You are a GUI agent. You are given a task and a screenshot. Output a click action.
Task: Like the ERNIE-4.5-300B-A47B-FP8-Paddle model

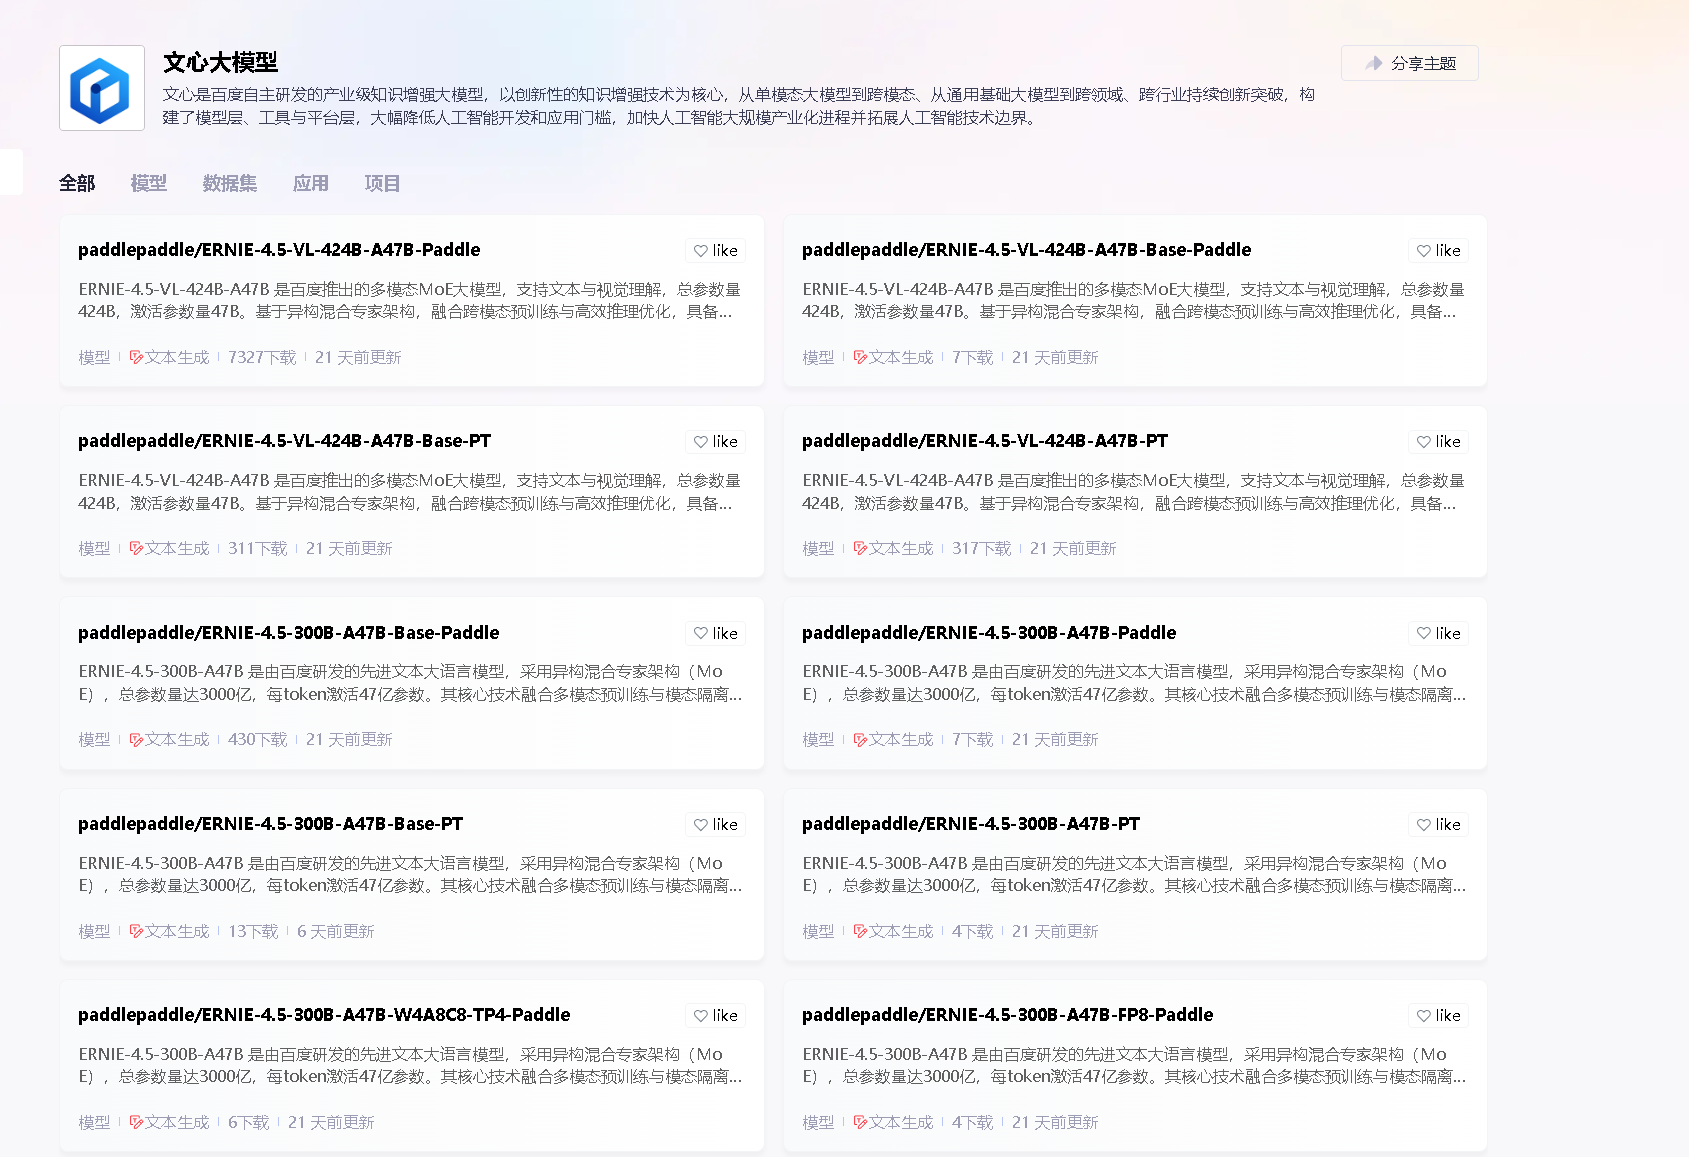coord(1439,1015)
